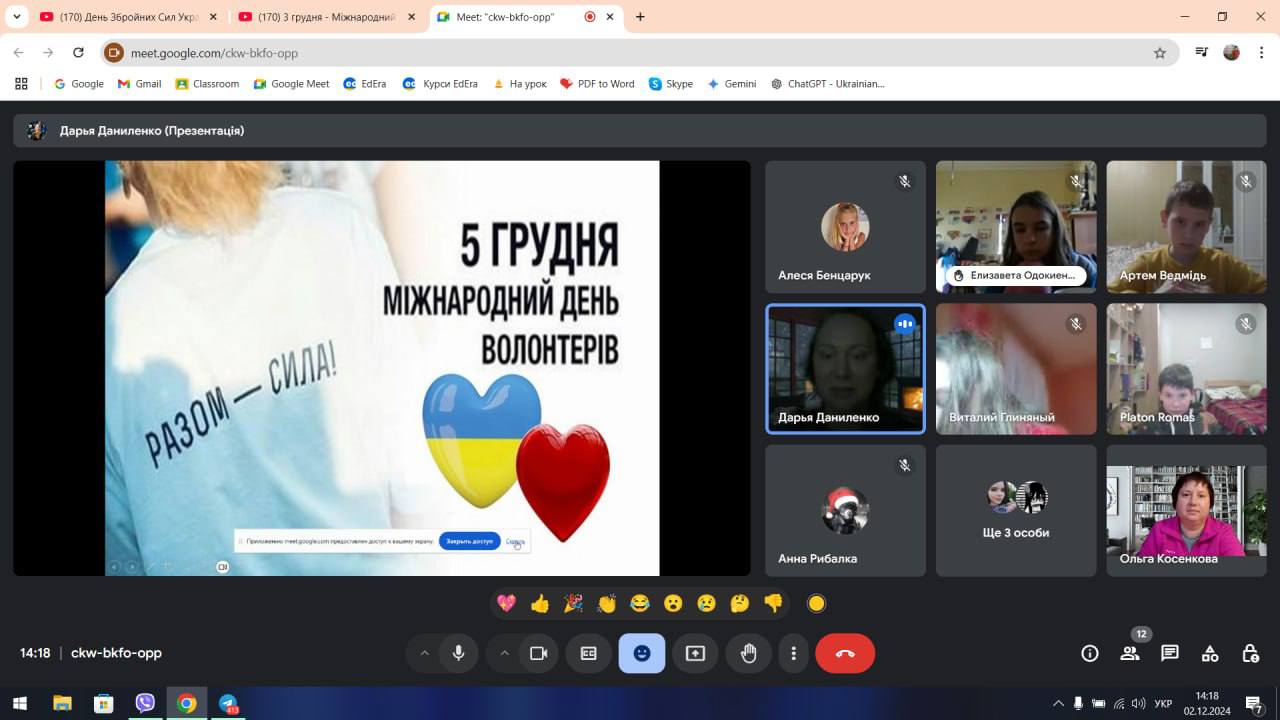Screen dimensions: 1280x720
Task: Select the yellow skin tone swatch
Action: (816, 603)
